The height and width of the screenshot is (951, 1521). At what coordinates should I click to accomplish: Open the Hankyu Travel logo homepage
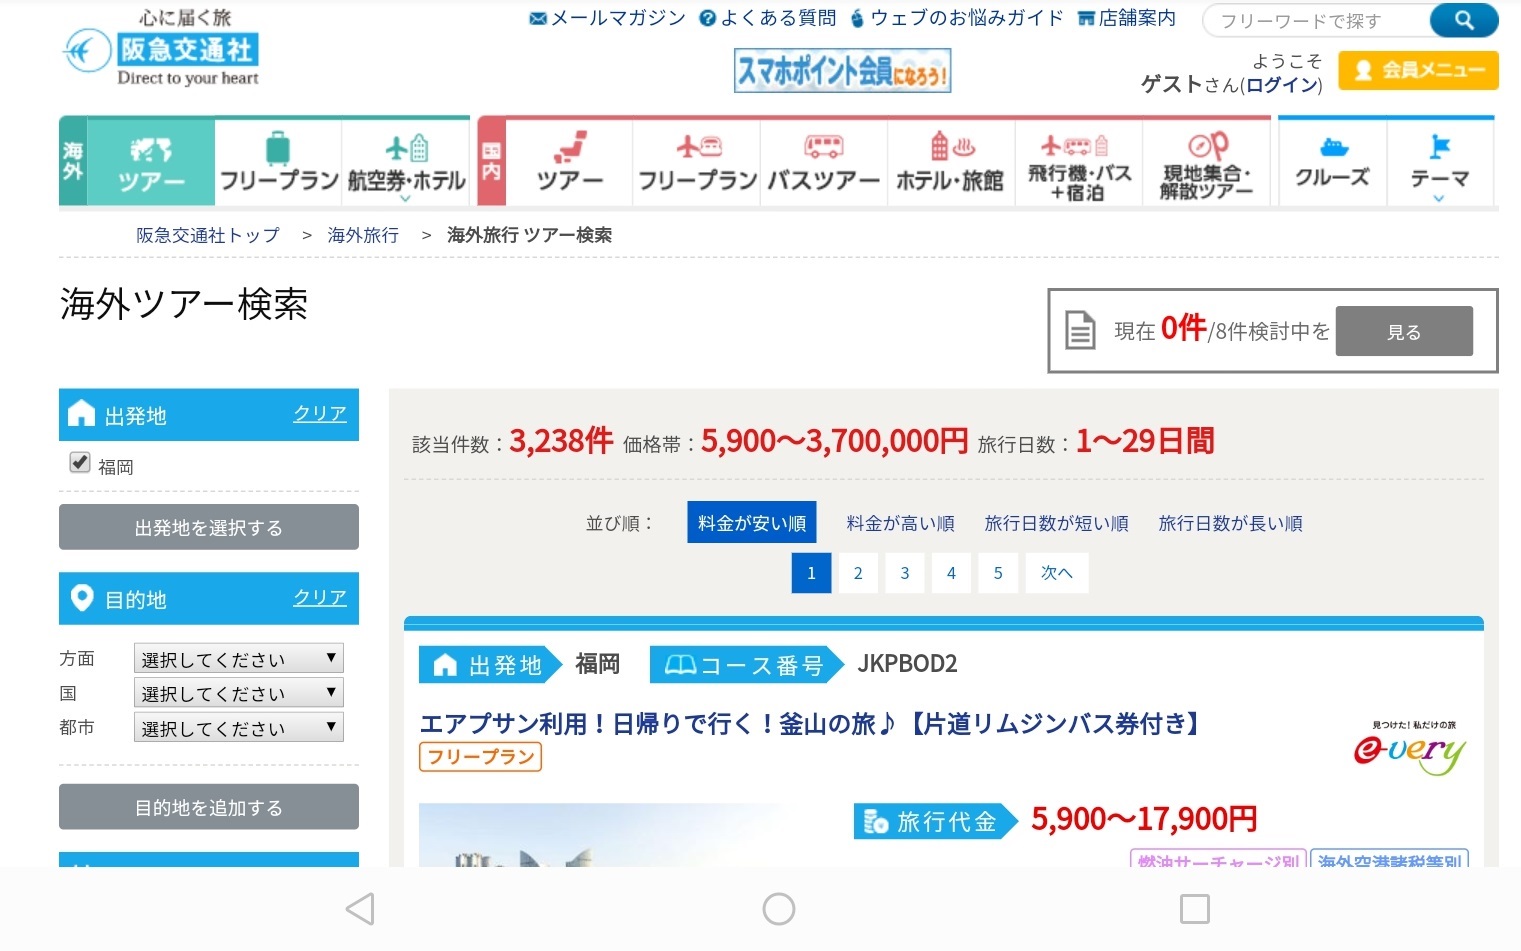click(x=162, y=50)
